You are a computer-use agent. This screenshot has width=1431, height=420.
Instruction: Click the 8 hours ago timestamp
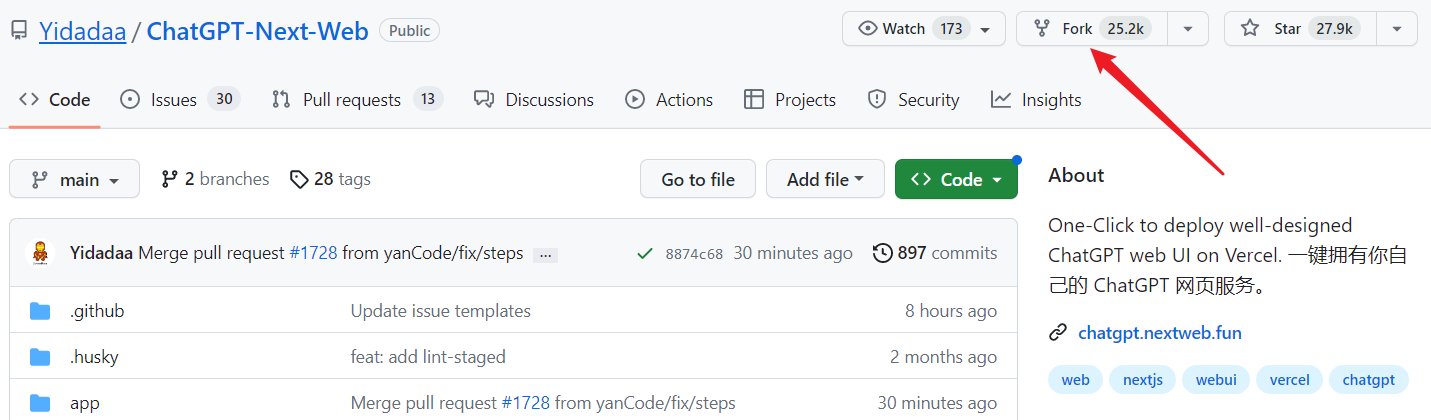951,311
